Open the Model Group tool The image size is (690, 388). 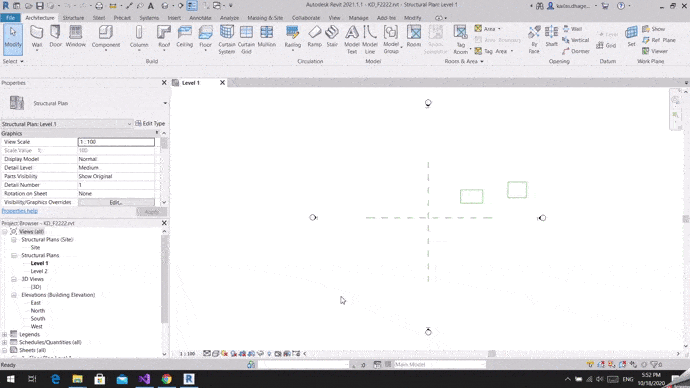tap(391, 40)
